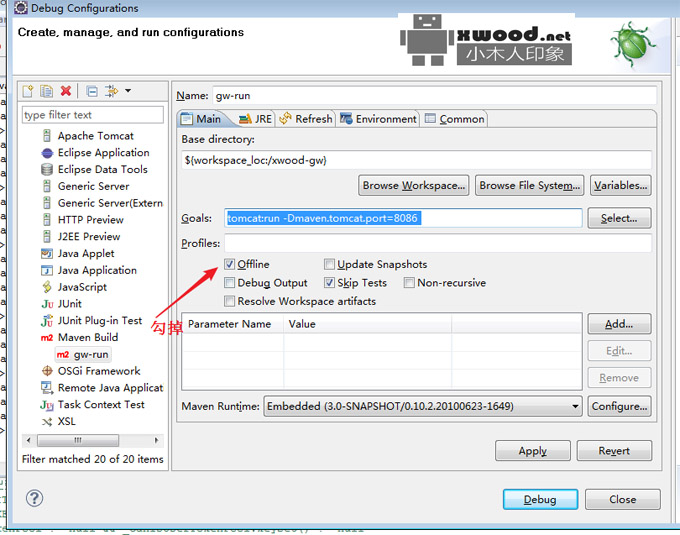
Task: Delete selected launch configuration with red X
Action: point(66,91)
